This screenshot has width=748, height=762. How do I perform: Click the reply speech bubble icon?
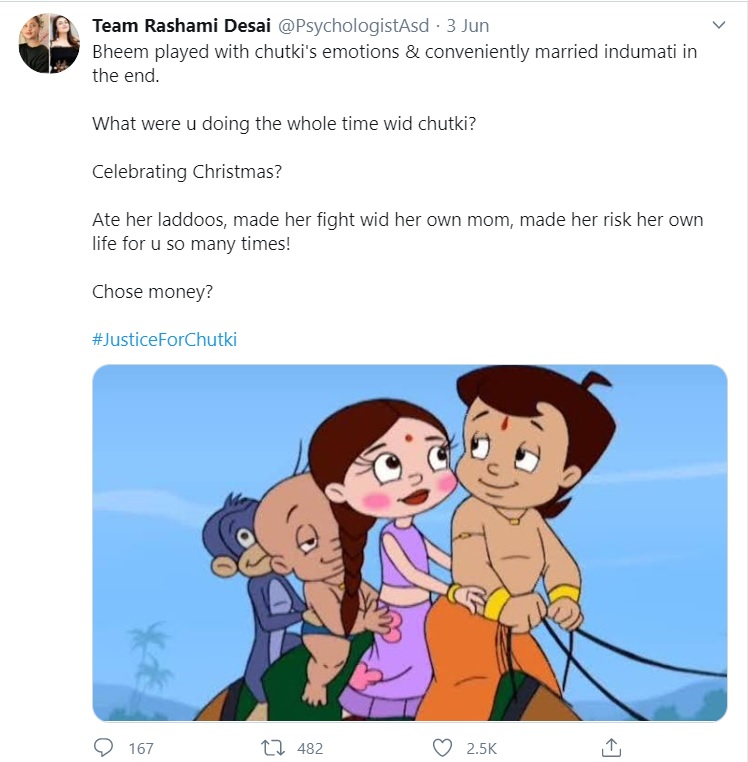coord(103,747)
